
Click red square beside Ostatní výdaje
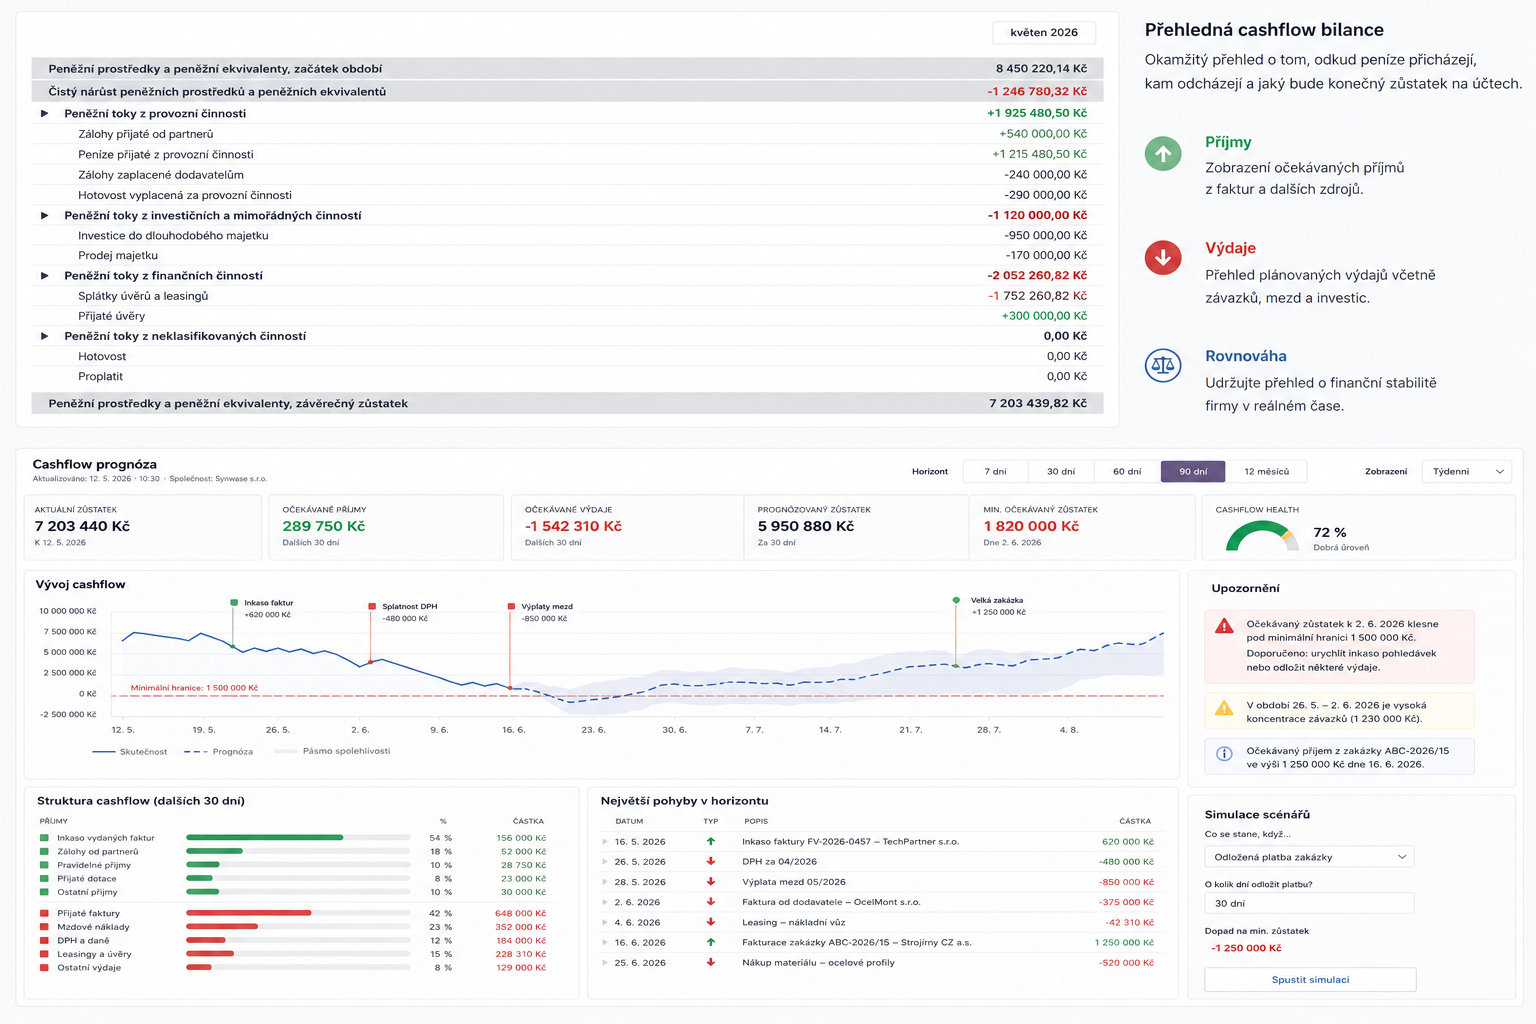(x=44, y=968)
